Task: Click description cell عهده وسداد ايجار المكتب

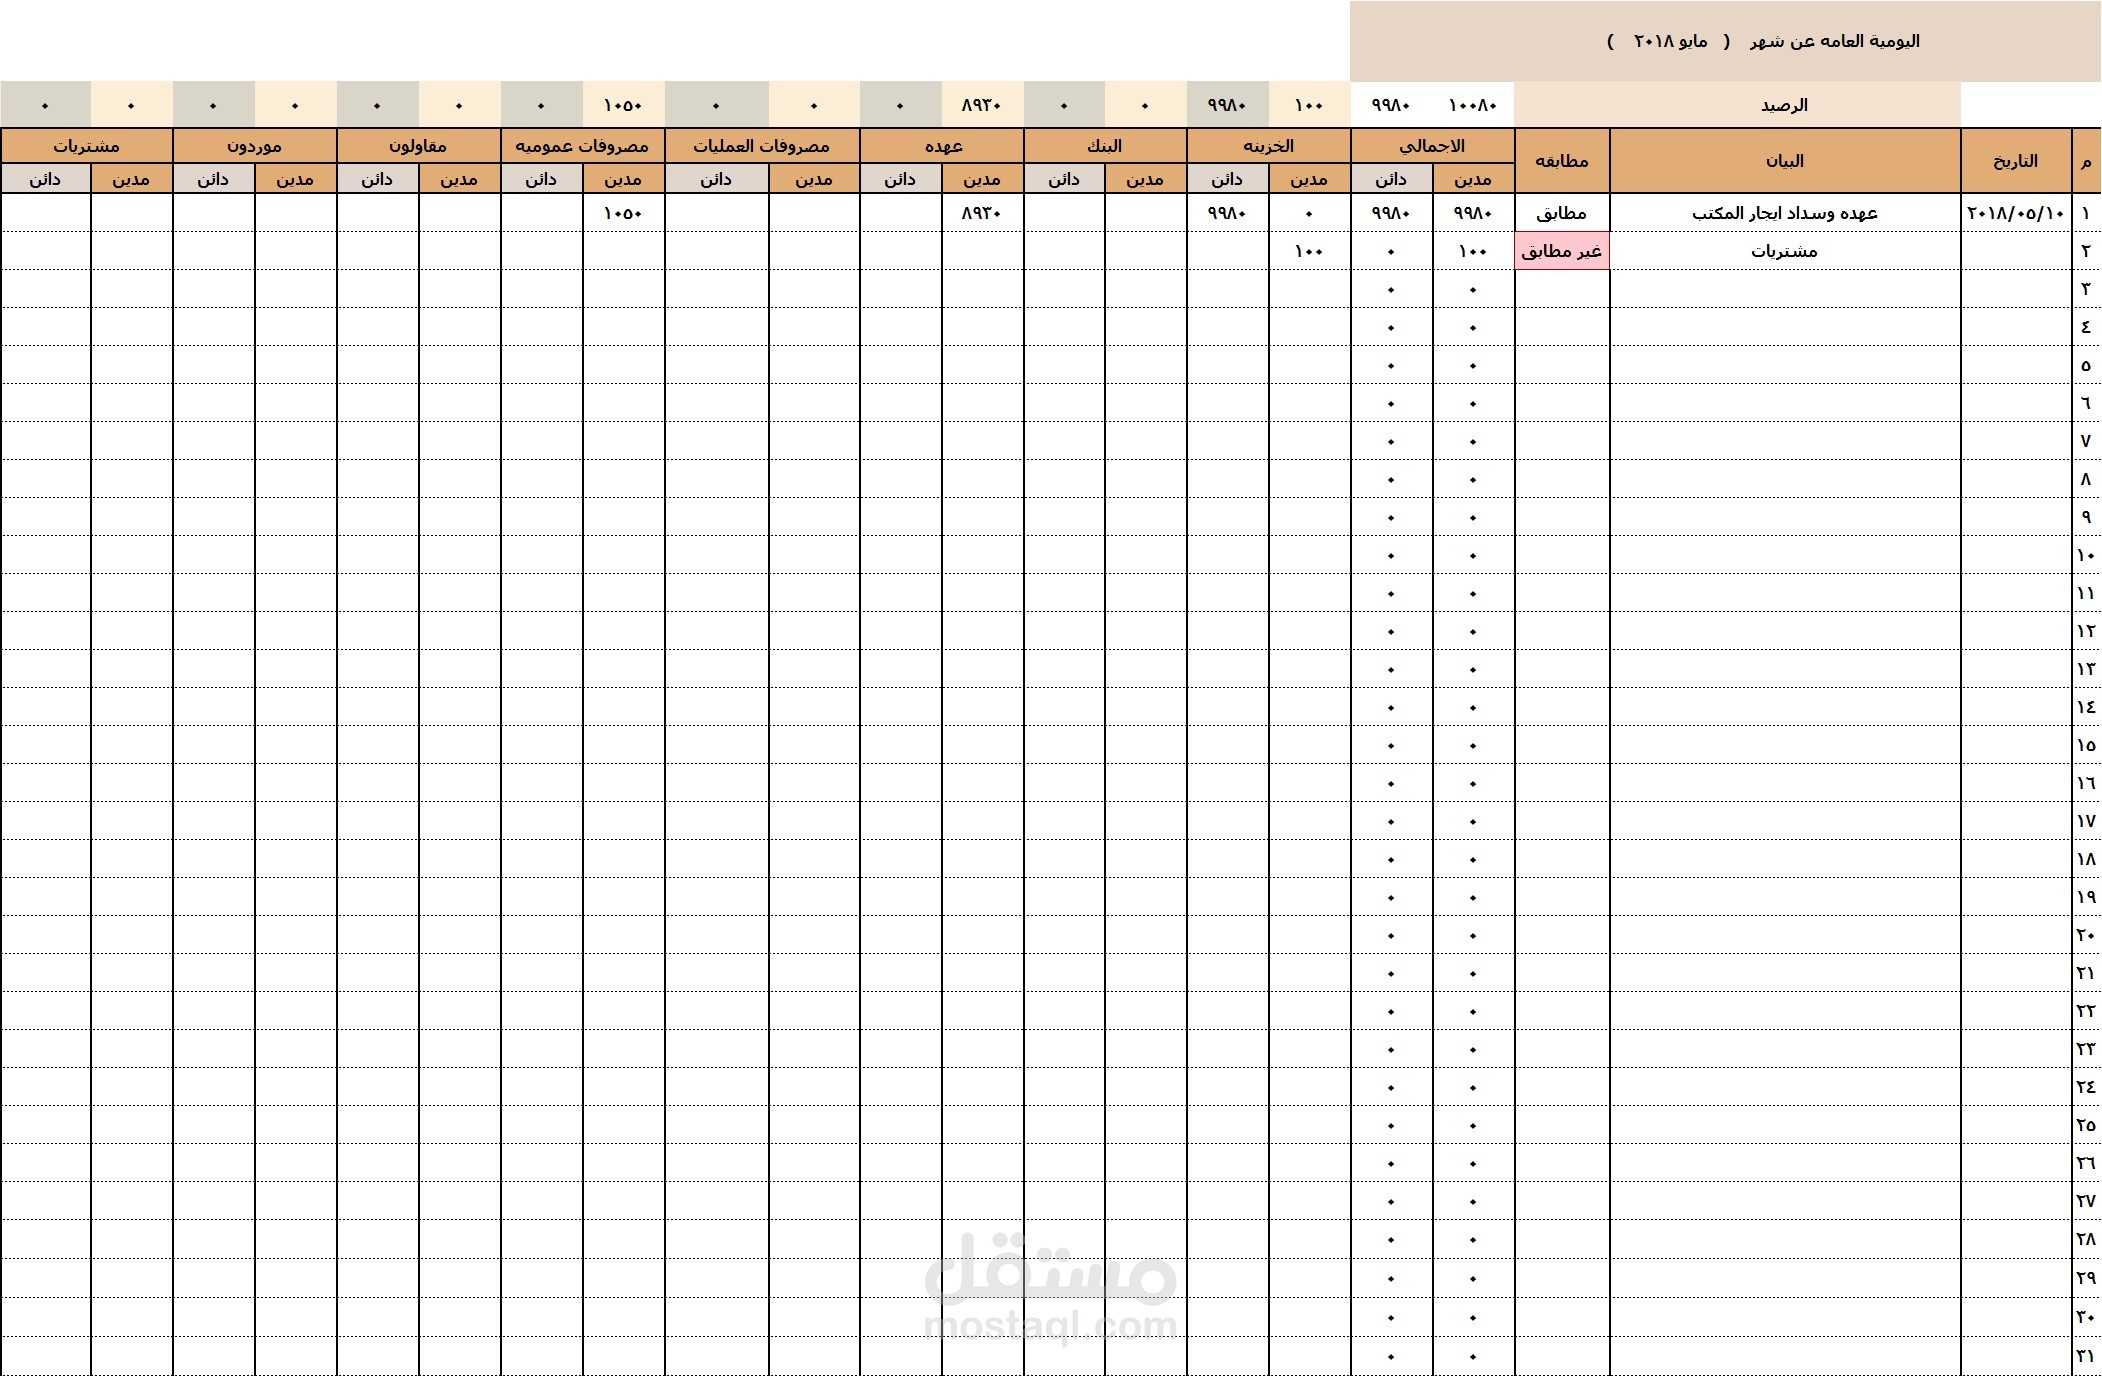Action: pyautogui.click(x=1785, y=213)
